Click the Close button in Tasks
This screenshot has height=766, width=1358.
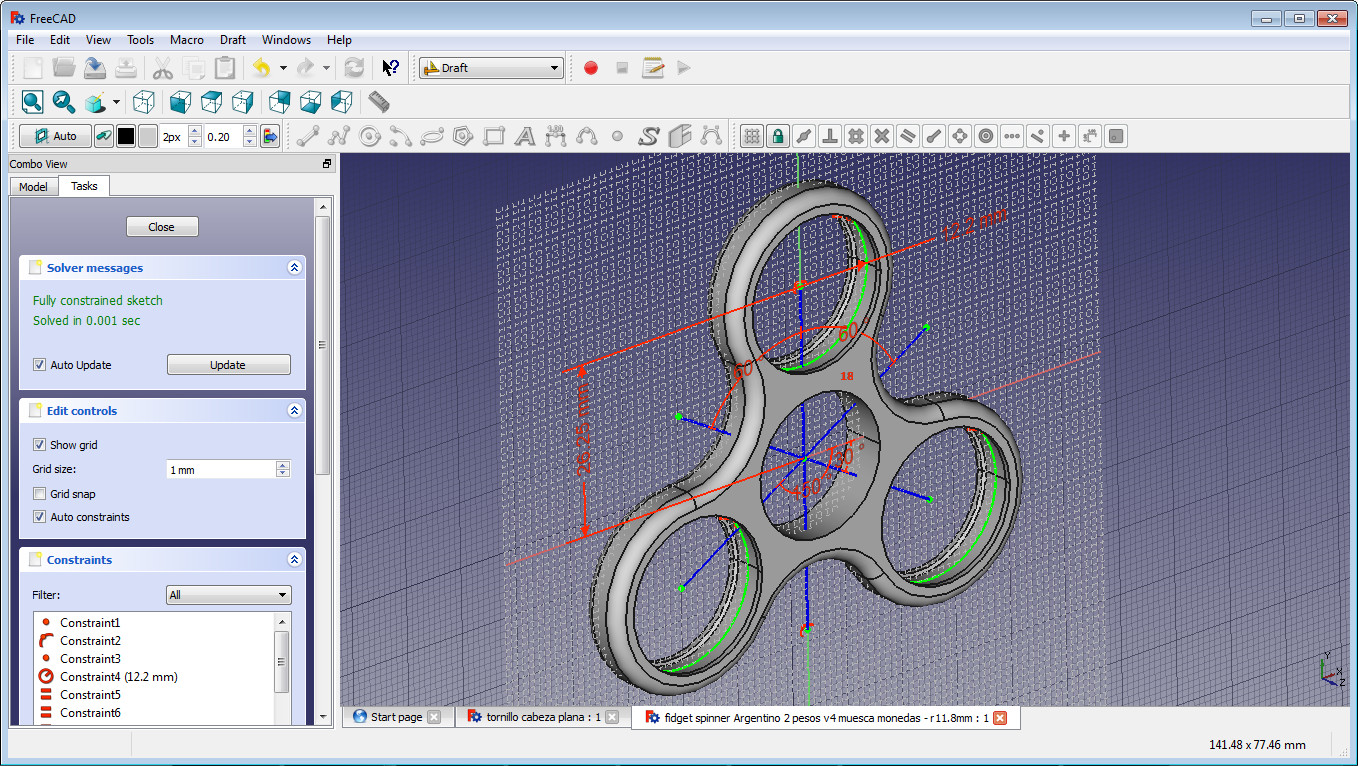tap(162, 227)
